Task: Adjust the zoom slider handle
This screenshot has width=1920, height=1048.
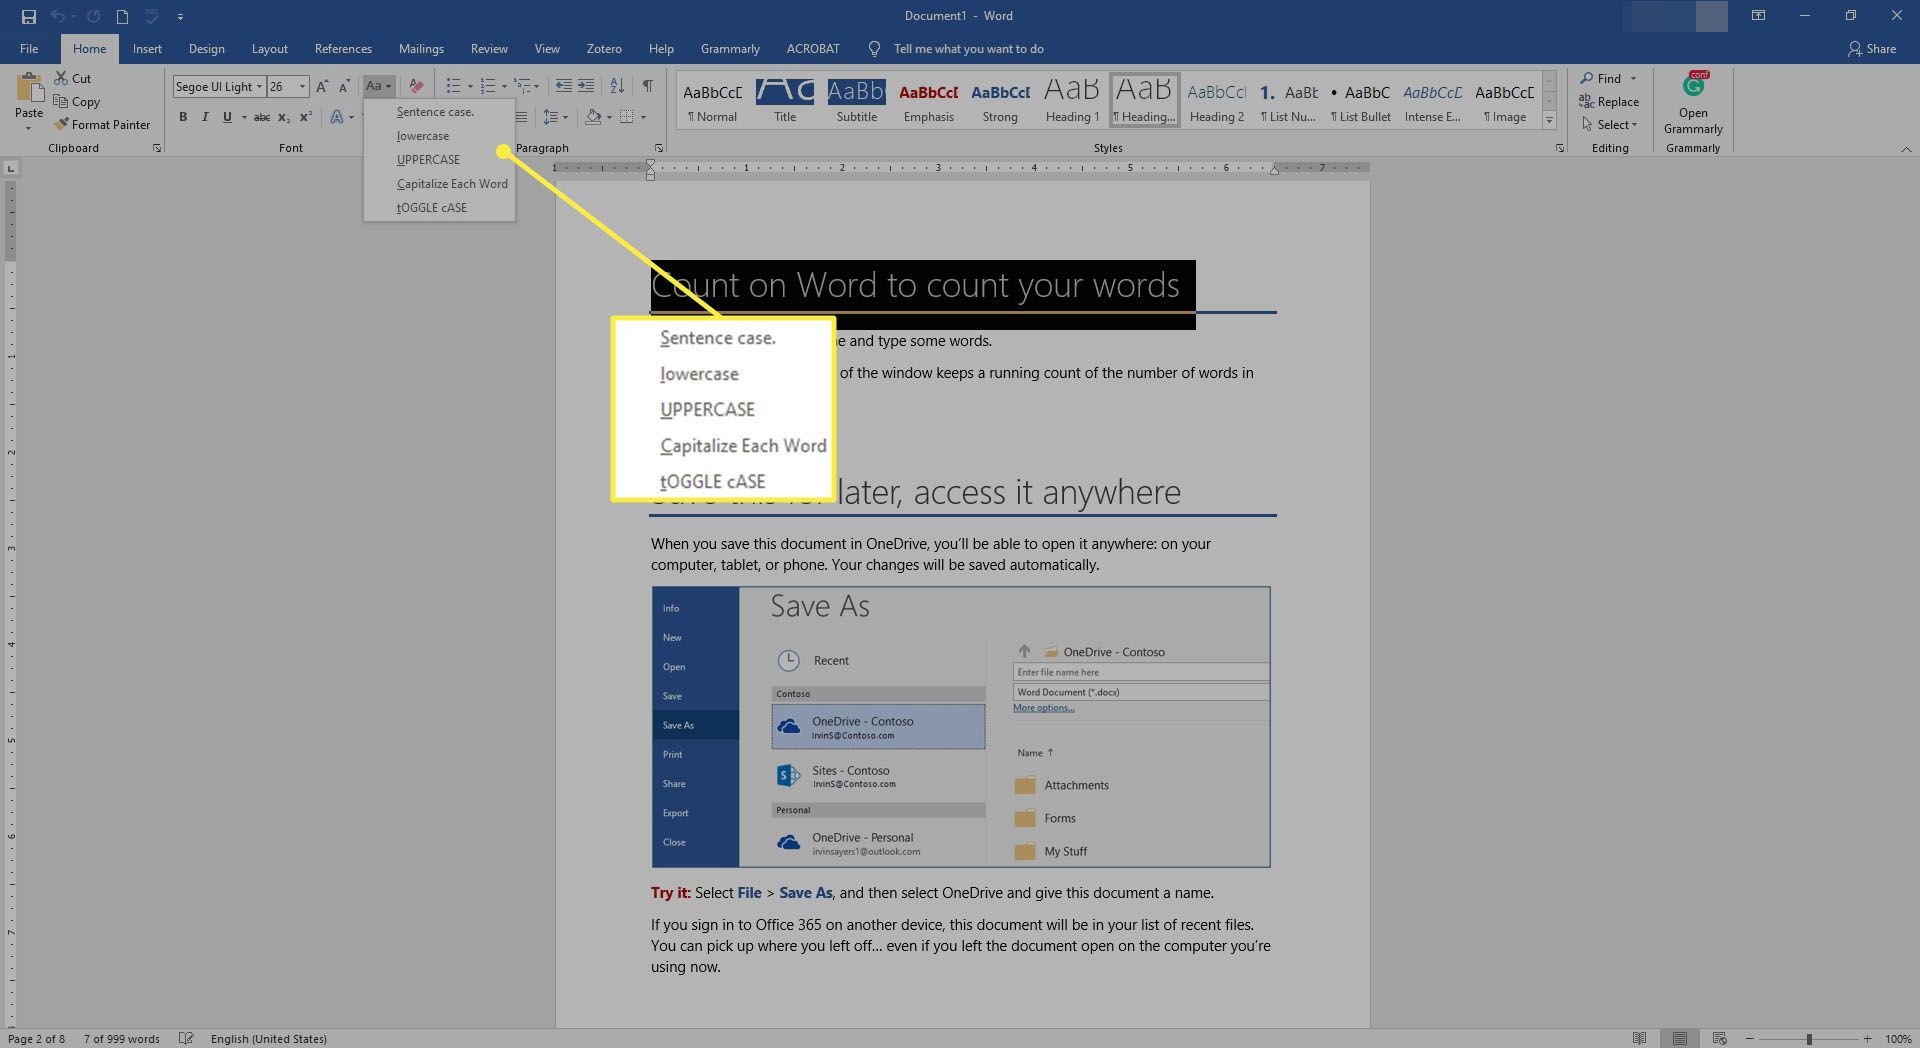Action: tap(1809, 1039)
